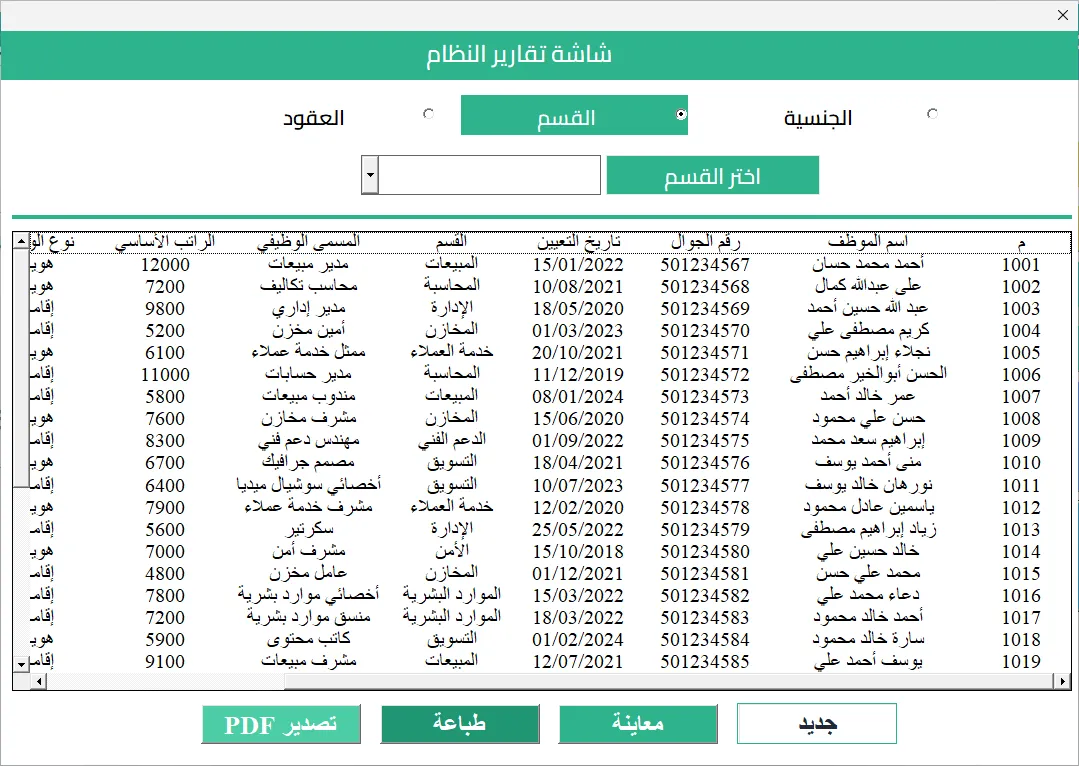The width and height of the screenshot is (1079, 766).
Task: Click job title منسق موارد بشرية
Action: point(308,617)
